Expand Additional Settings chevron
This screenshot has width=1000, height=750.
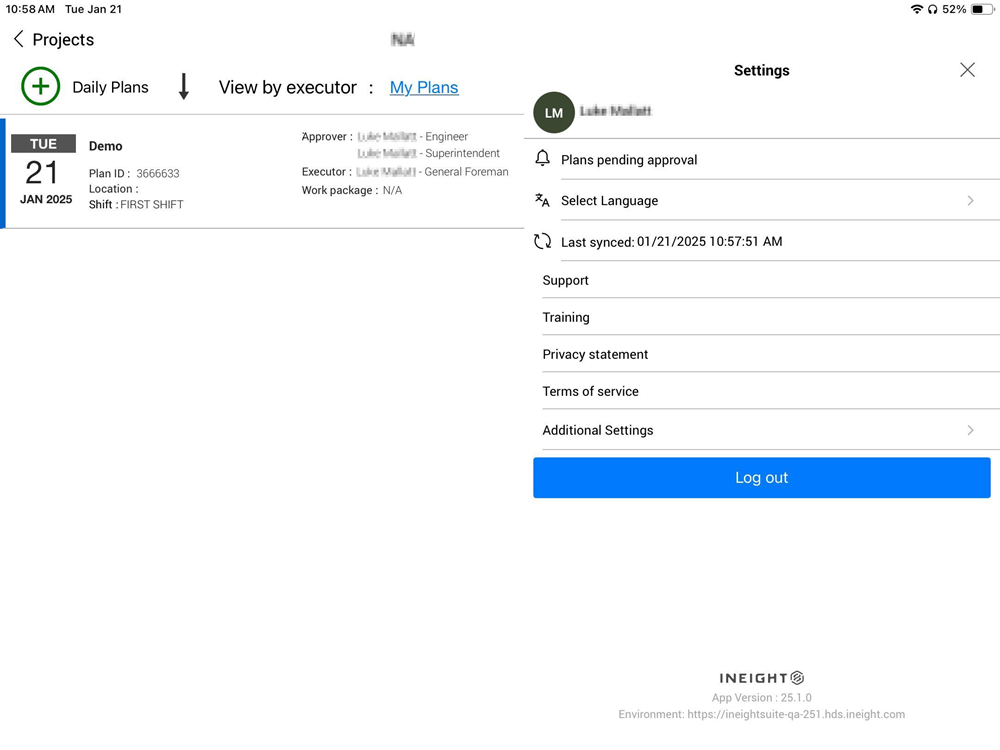(x=970, y=430)
